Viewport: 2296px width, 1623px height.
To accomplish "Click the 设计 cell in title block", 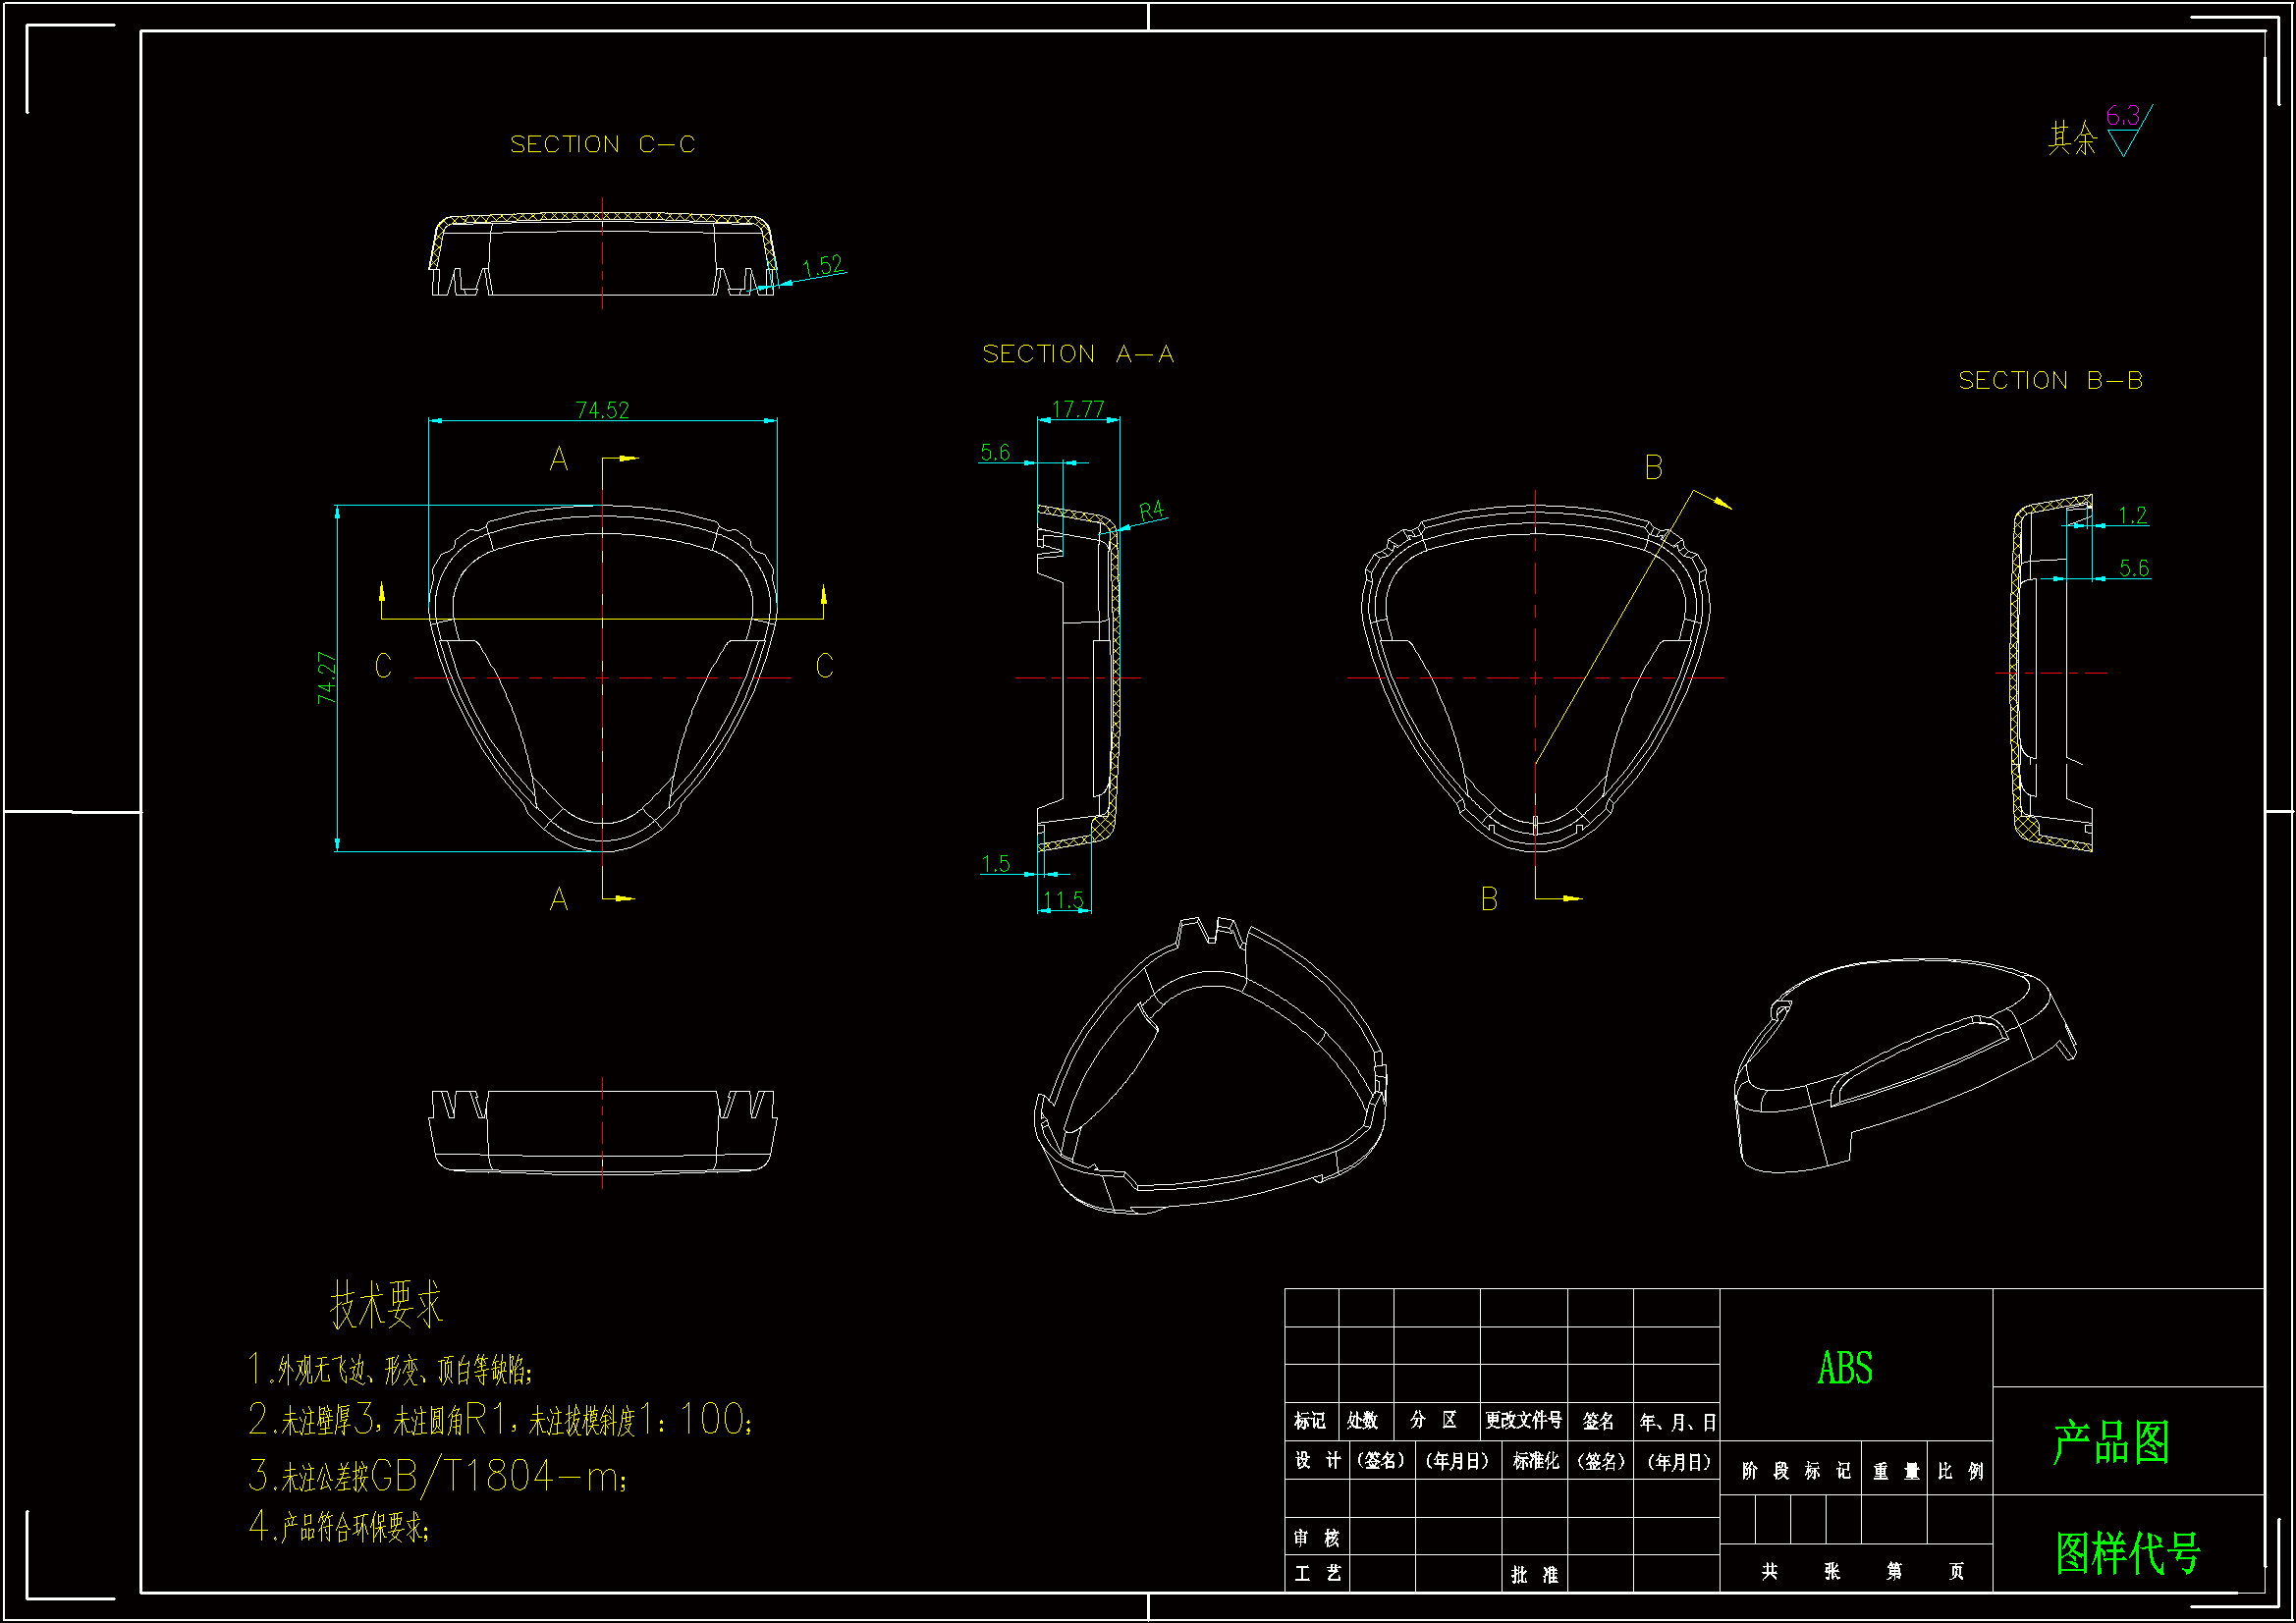I will click(x=1317, y=1461).
